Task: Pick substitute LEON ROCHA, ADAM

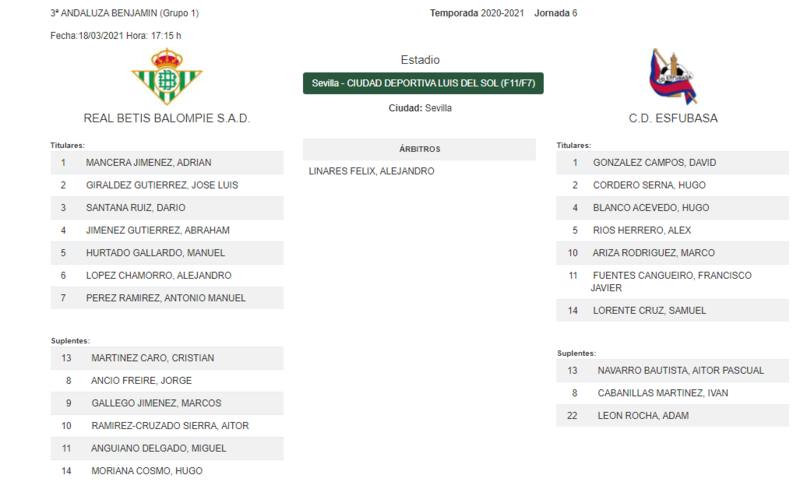Action: [x=672, y=415]
